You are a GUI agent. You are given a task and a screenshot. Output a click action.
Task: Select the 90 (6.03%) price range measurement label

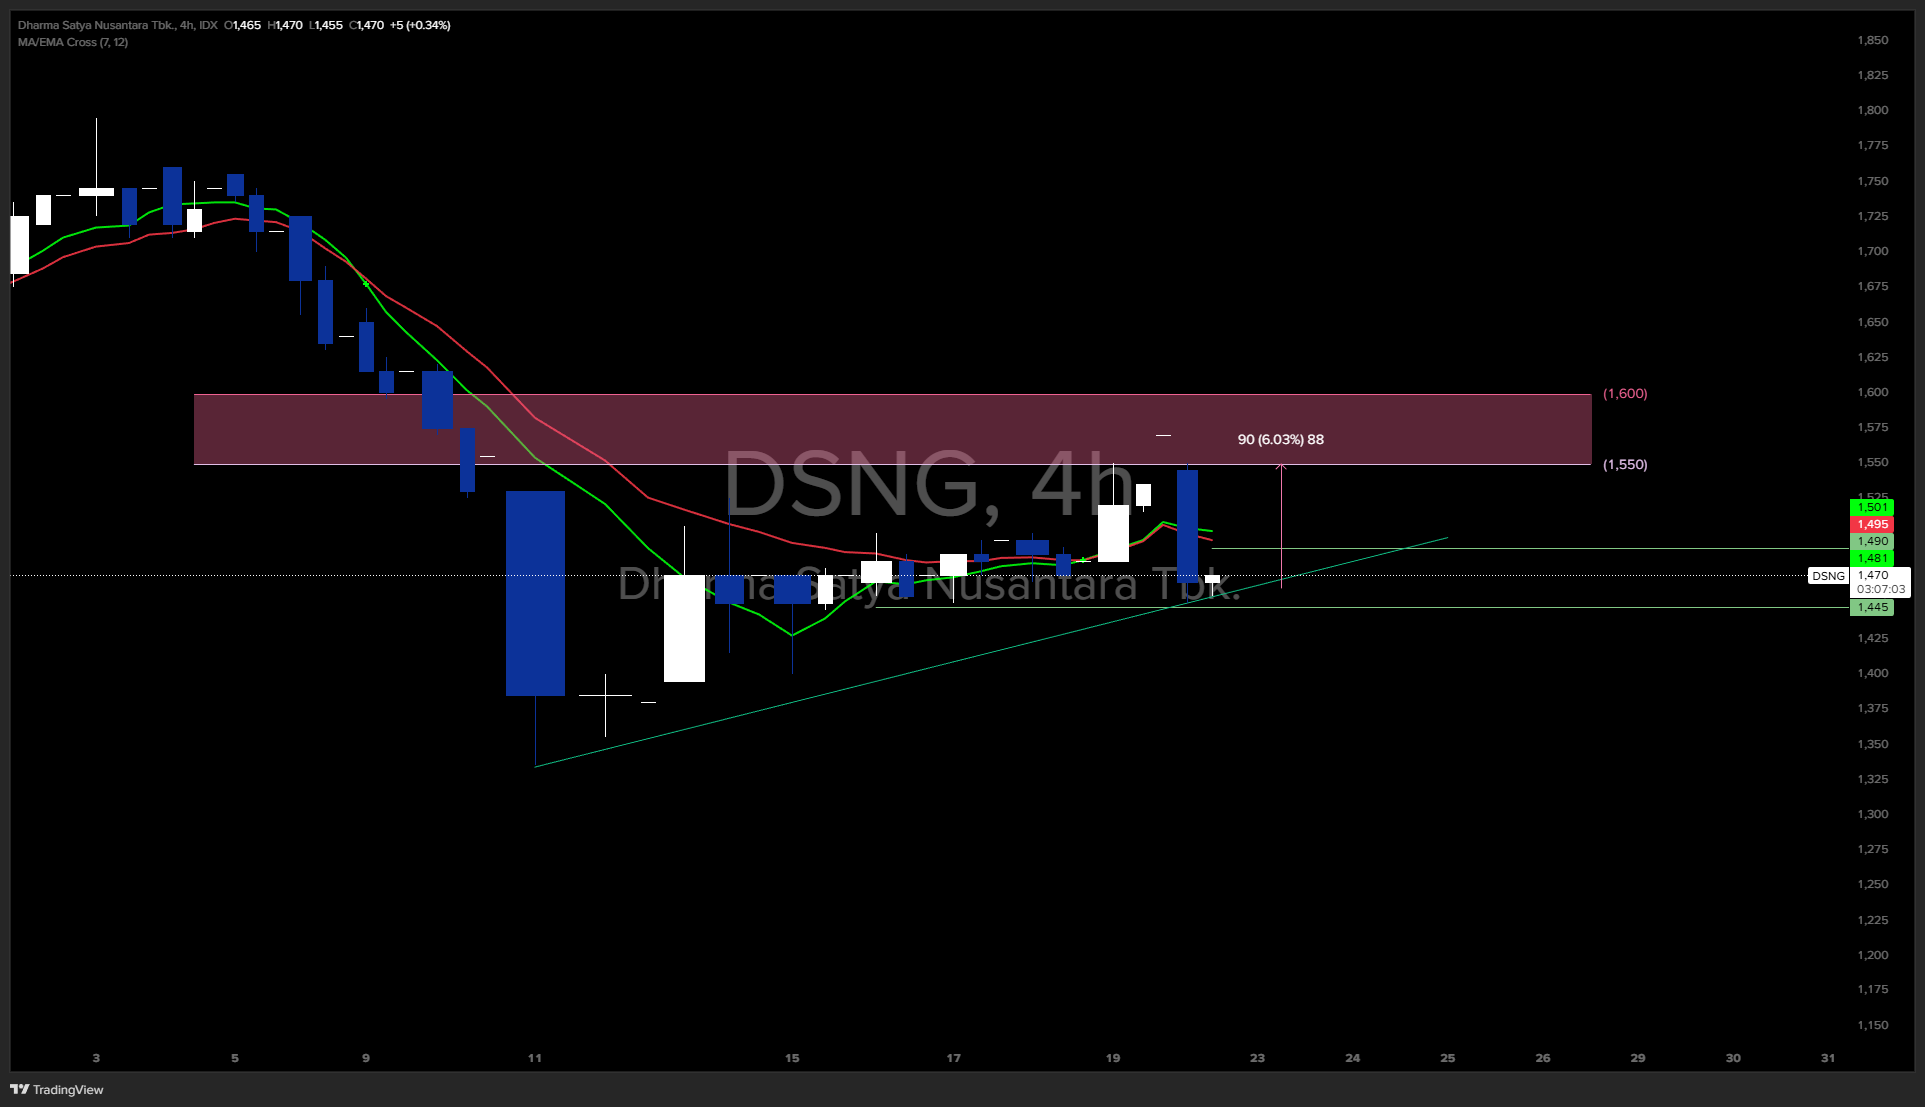pyautogui.click(x=1280, y=439)
